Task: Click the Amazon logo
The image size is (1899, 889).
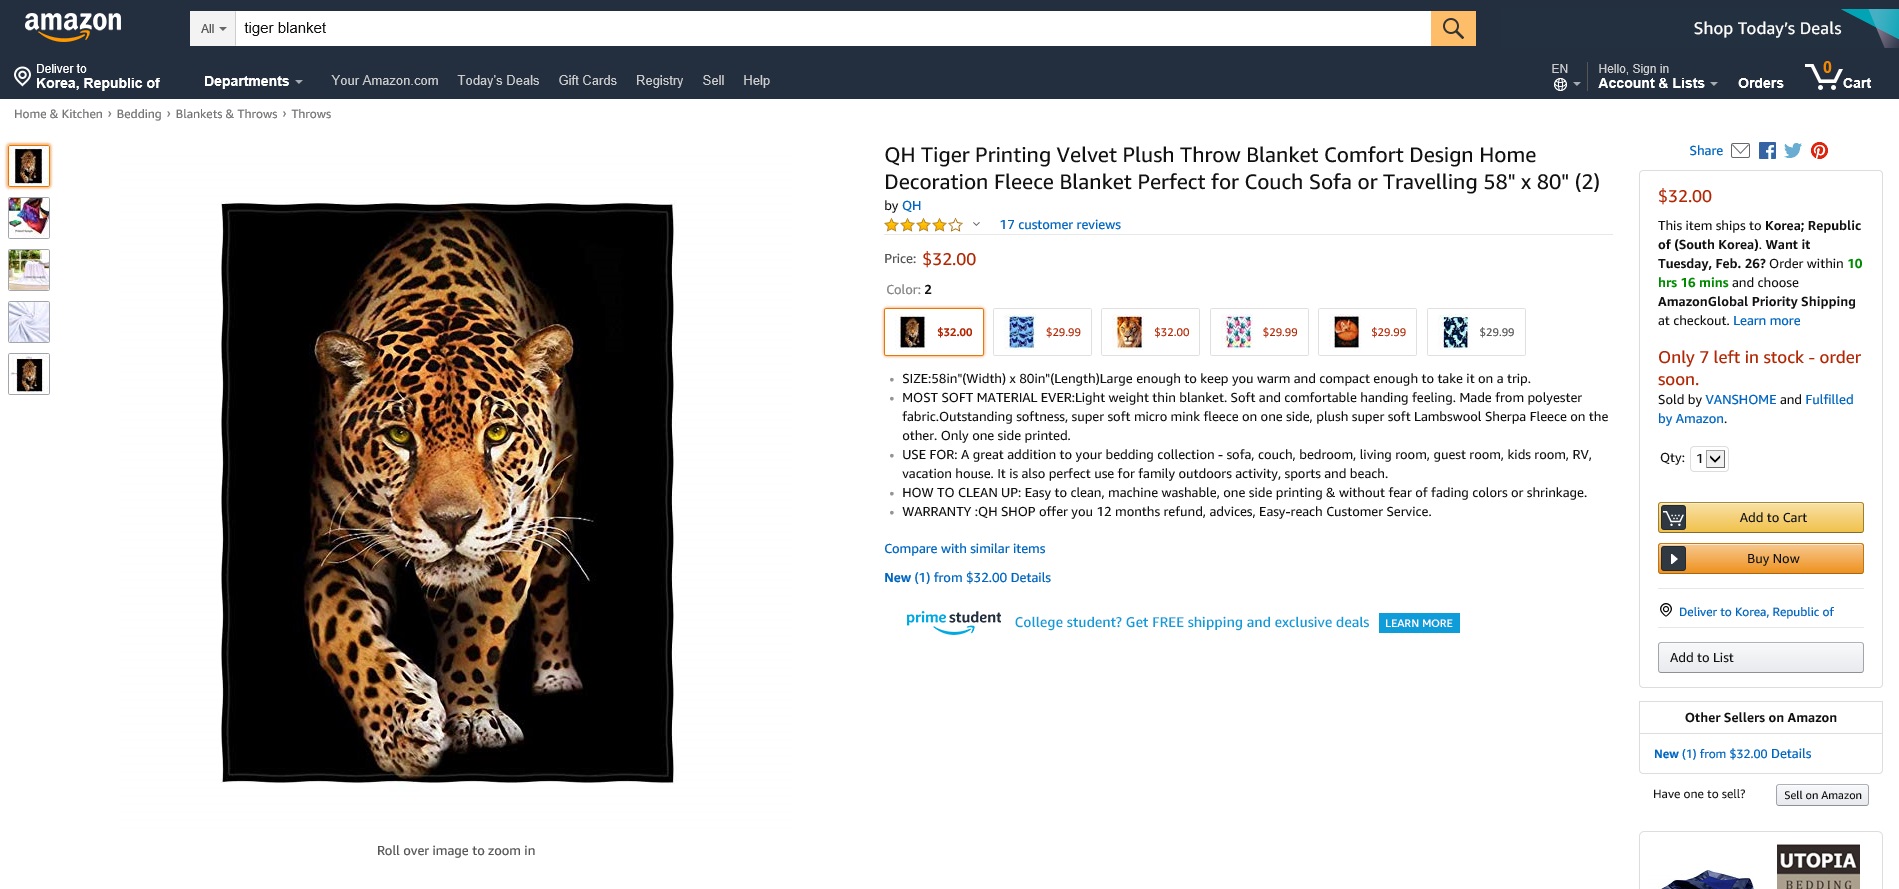Action: tap(73, 27)
